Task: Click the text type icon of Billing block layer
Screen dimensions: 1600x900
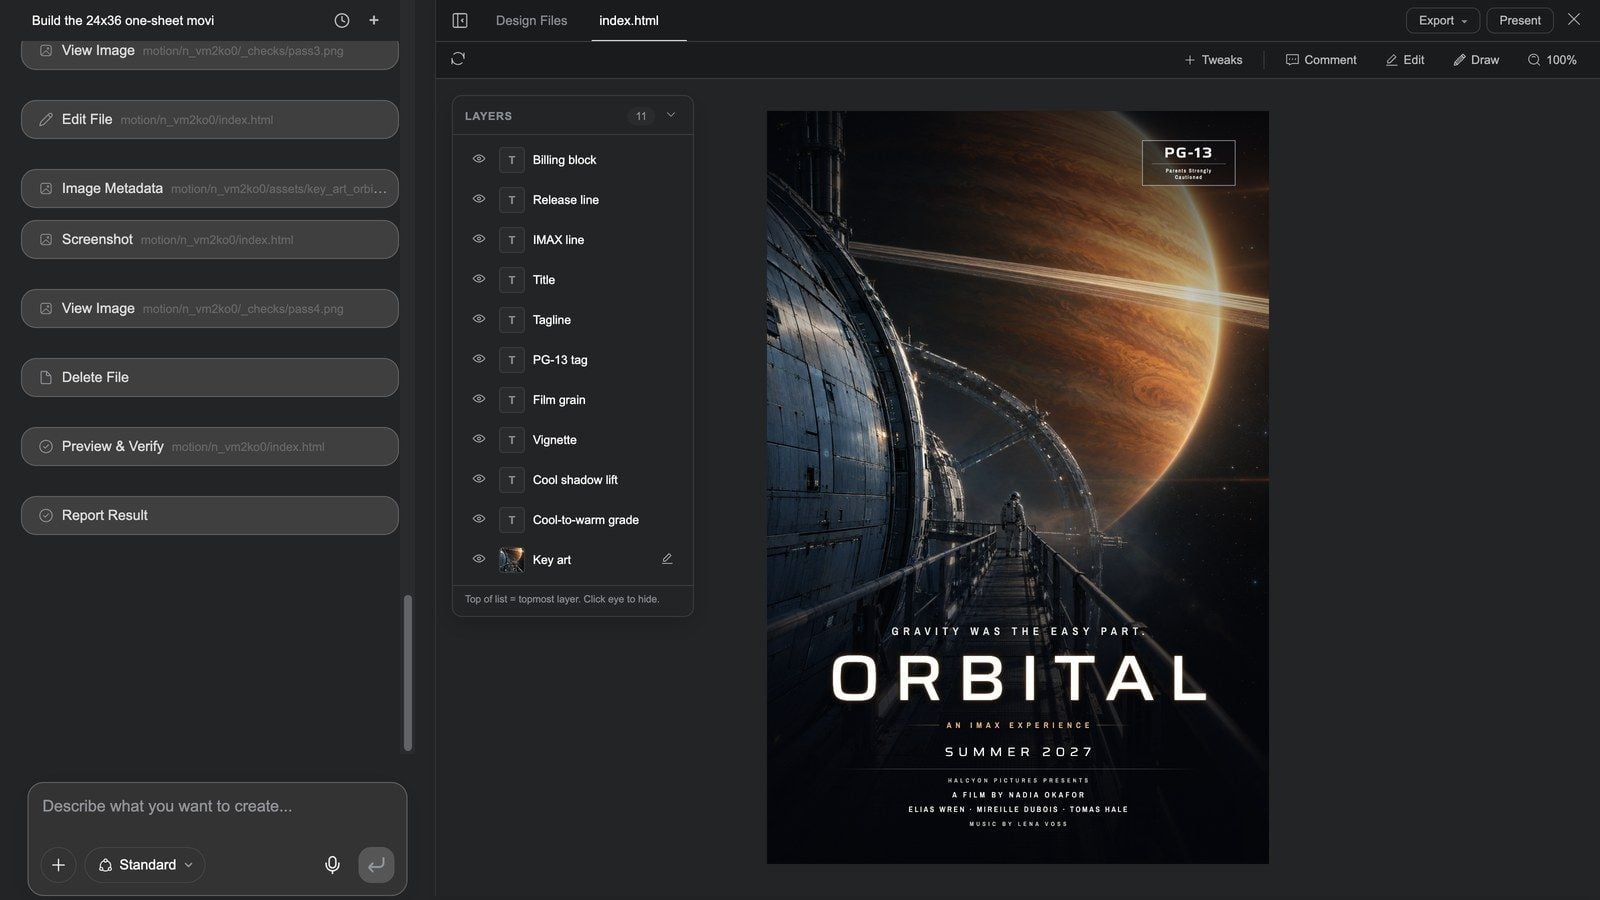Action: [511, 160]
